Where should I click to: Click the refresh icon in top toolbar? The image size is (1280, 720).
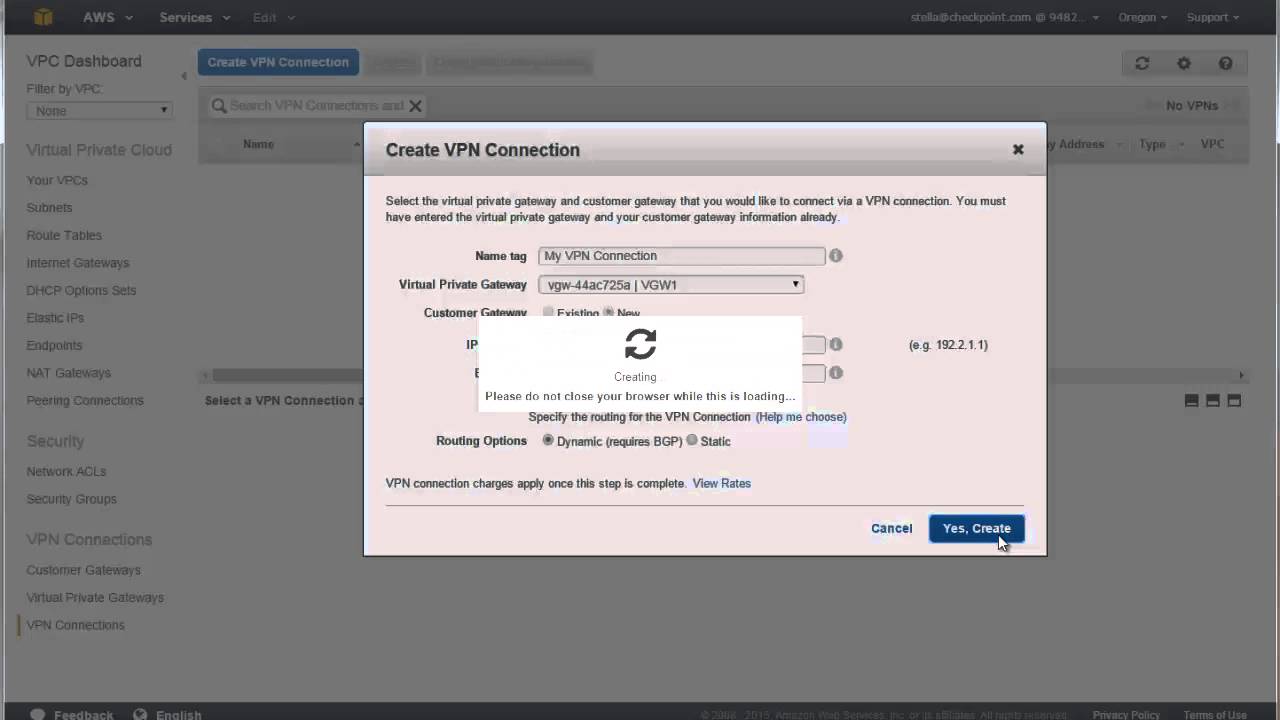[x=1142, y=63]
